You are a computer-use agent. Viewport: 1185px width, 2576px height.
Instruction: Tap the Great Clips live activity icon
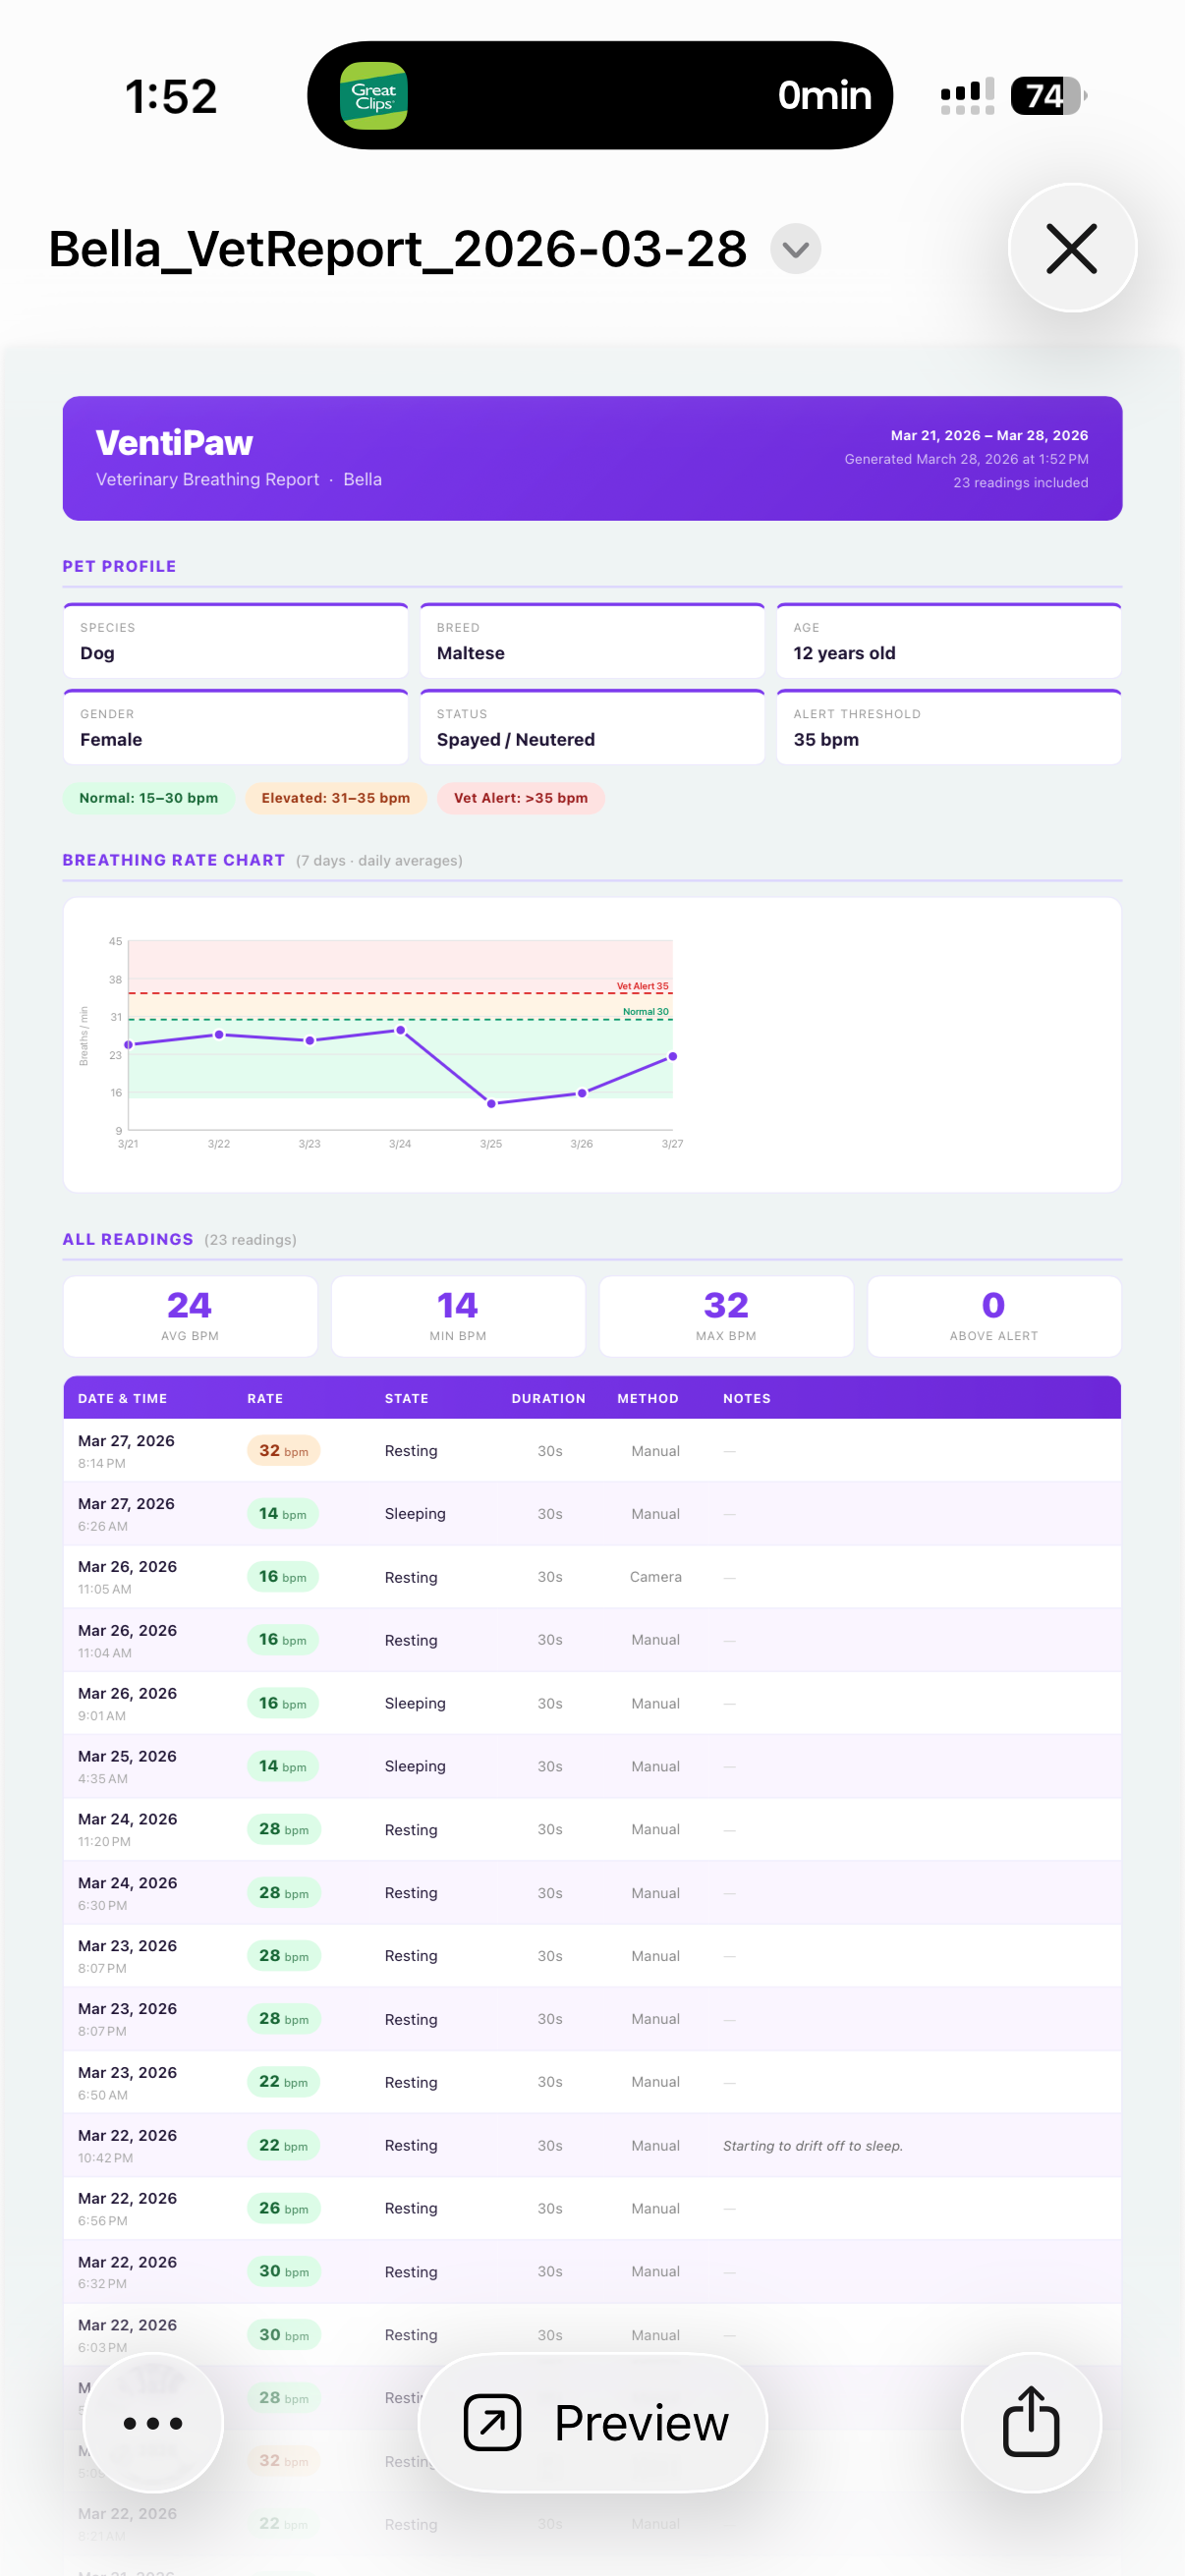click(373, 96)
